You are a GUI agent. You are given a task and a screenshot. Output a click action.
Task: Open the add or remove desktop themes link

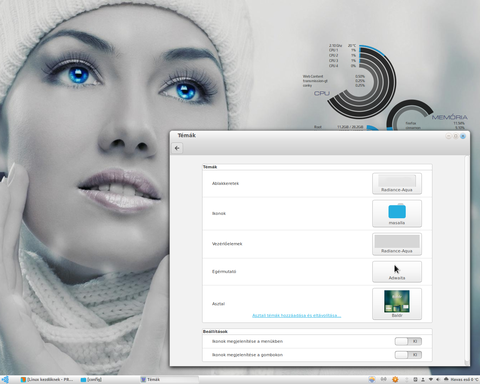pyautogui.click(x=296, y=315)
